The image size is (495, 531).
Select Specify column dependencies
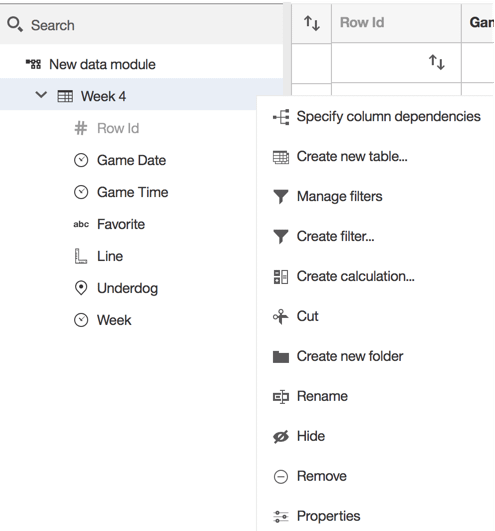375,116
